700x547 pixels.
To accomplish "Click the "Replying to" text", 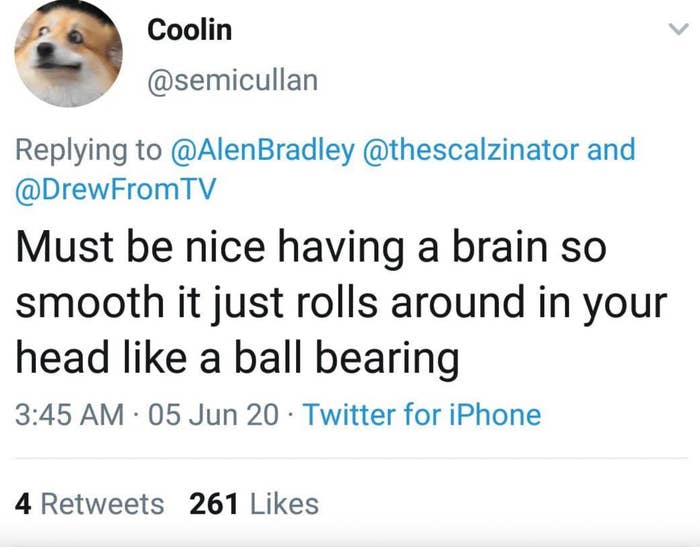I will pos(87,150).
